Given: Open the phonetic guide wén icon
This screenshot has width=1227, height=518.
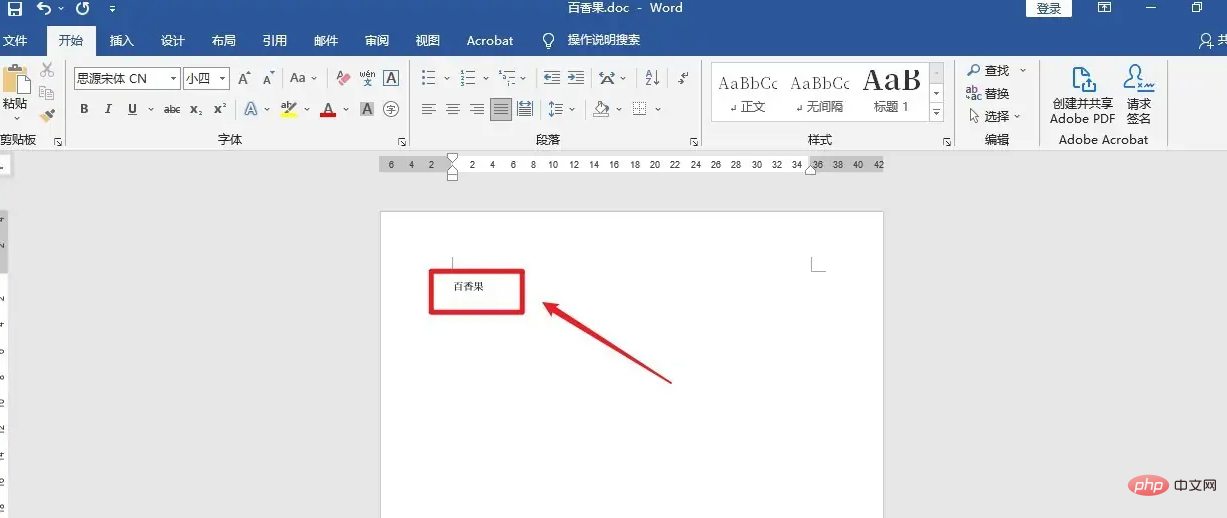Looking at the screenshot, I should [367, 78].
